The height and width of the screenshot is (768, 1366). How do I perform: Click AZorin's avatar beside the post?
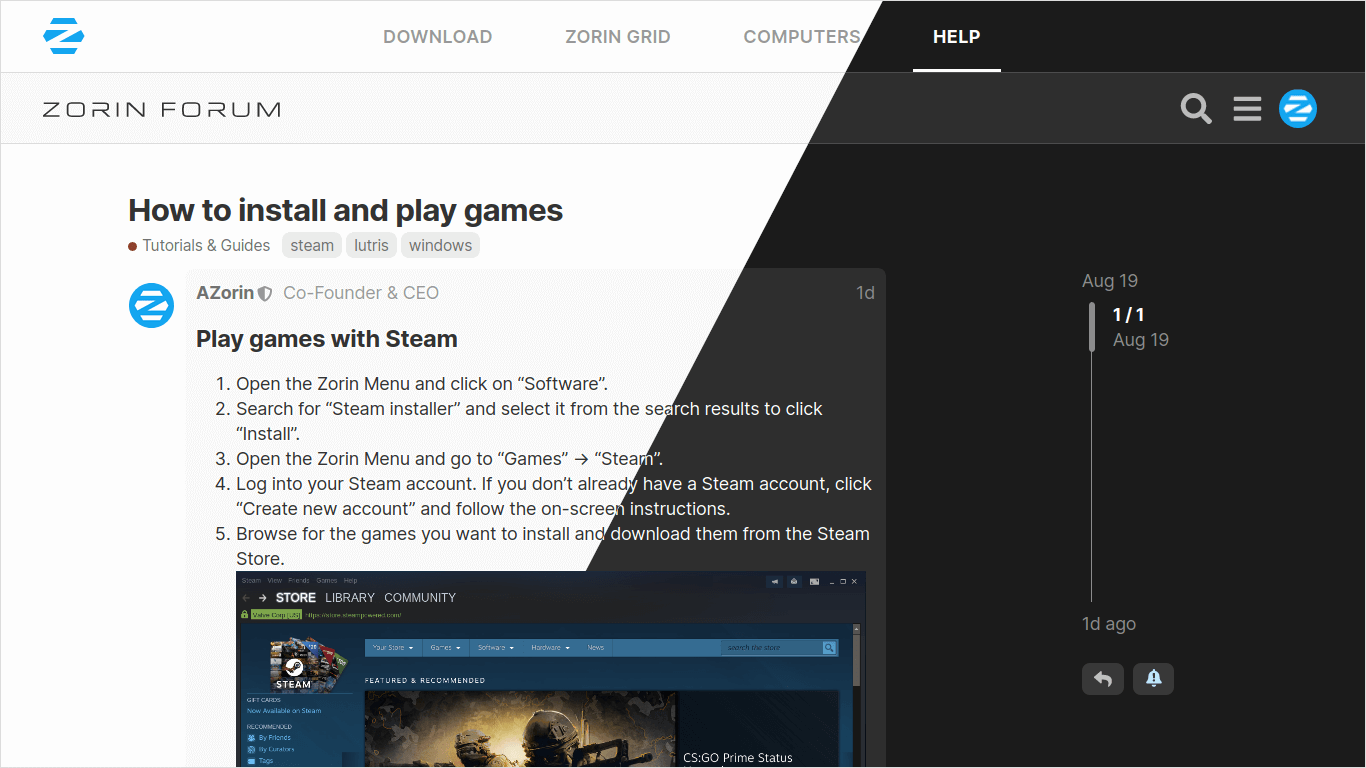[151, 305]
